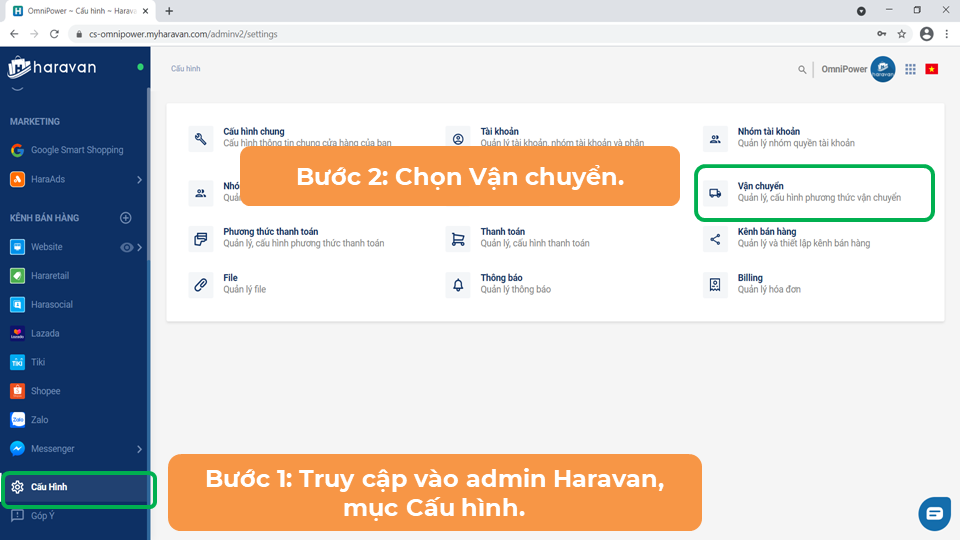Toggle Website visibility eye icon
The width and height of the screenshot is (960, 540).
point(126,247)
